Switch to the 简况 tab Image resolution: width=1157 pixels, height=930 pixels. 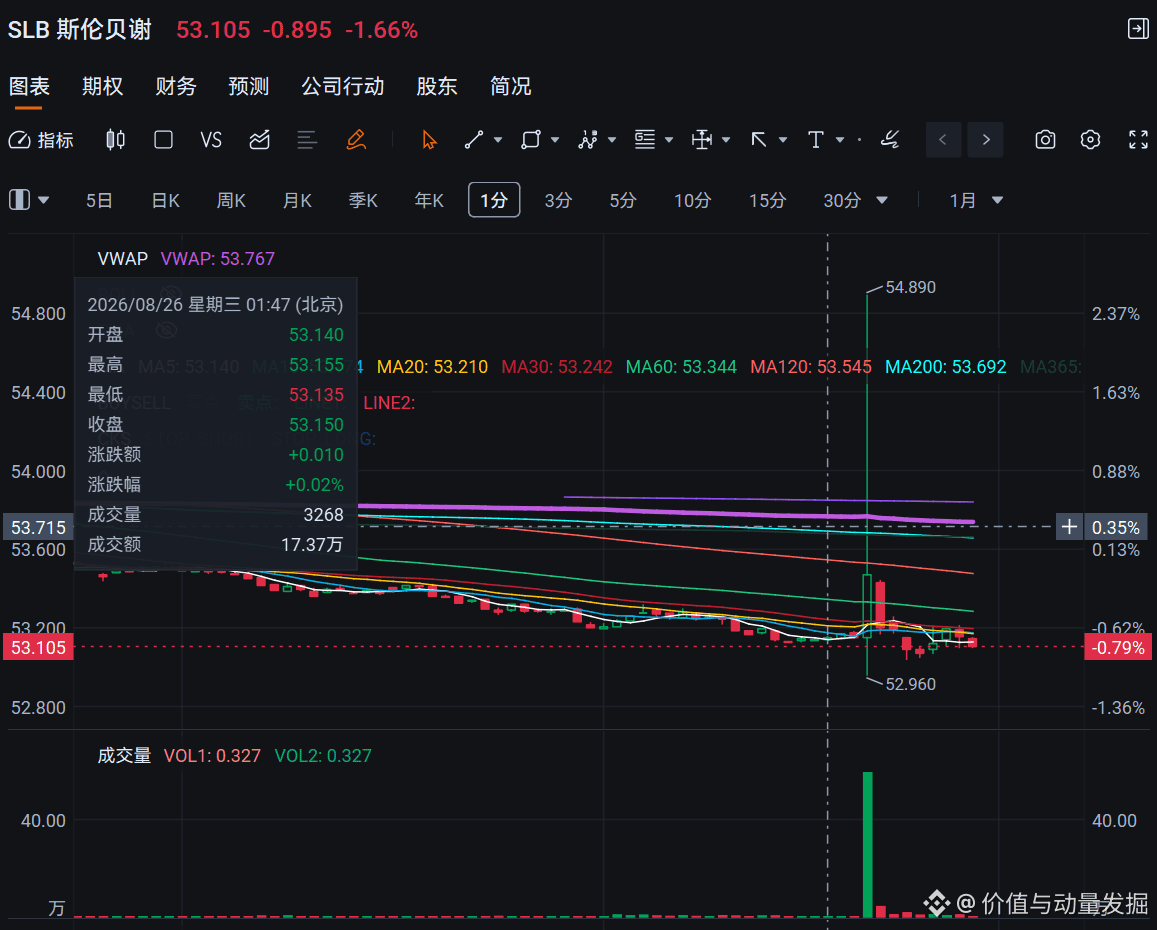coord(511,86)
